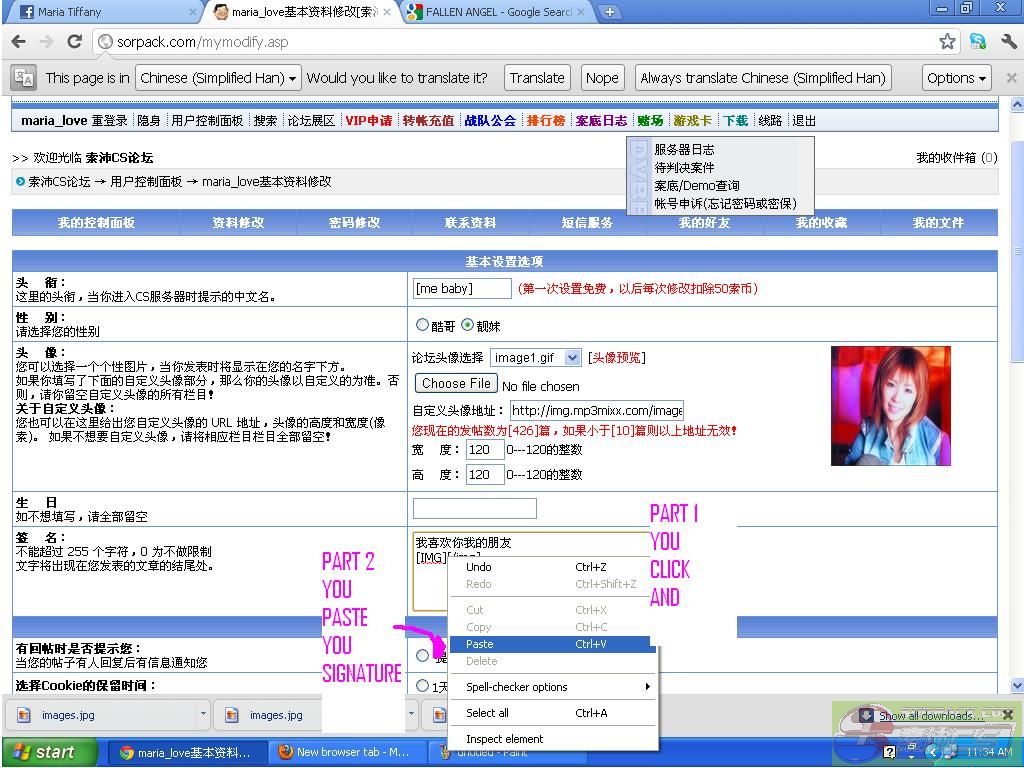Bookmark this page with the star icon
1024x768 pixels.
(947, 42)
